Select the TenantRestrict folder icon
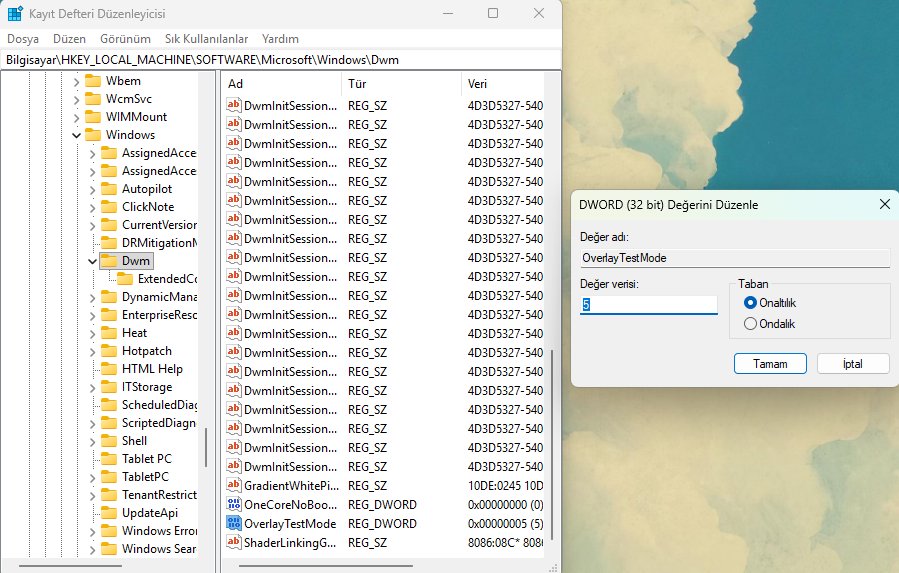This screenshot has width=899, height=573. tap(109, 495)
